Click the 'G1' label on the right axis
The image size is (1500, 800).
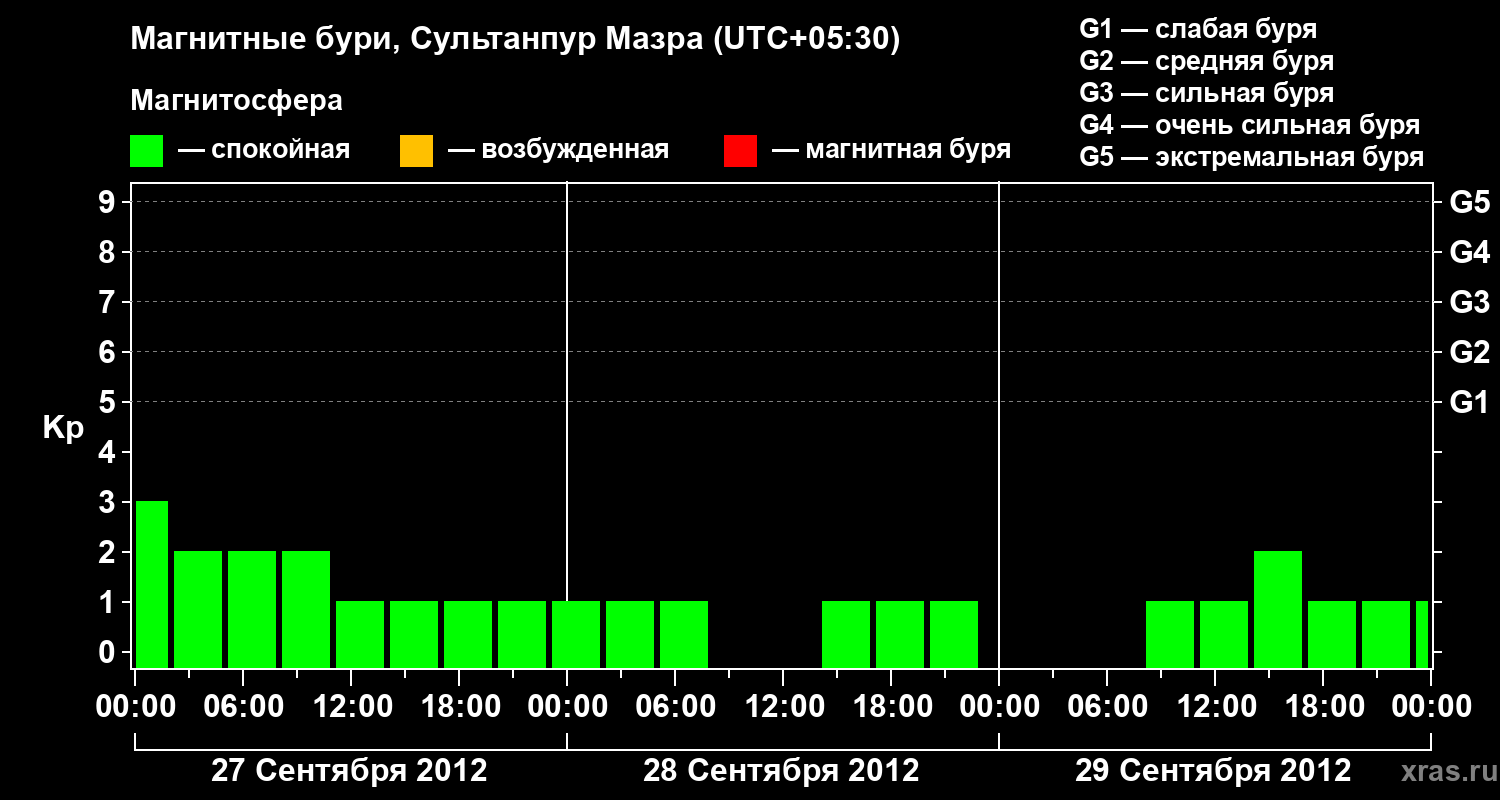point(1470,403)
